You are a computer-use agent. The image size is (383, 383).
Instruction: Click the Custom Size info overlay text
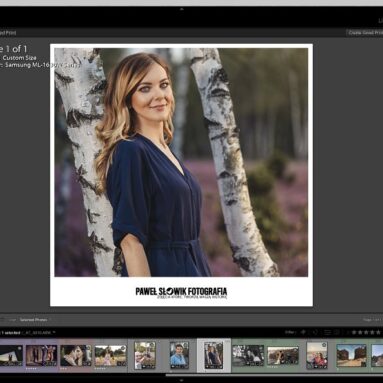[19, 58]
